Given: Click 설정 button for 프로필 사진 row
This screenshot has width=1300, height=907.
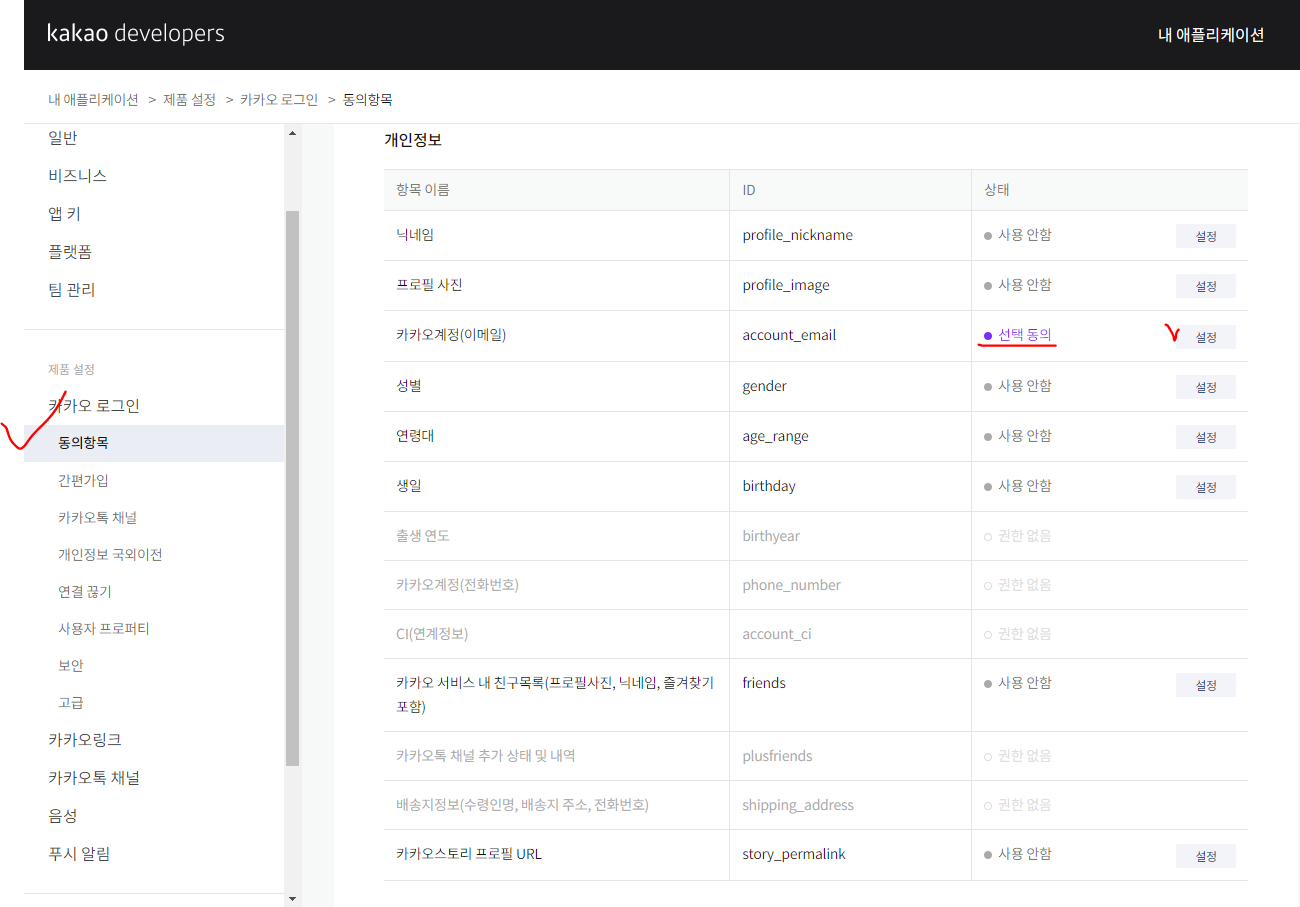Looking at the screenshot, I should pyautogui.click(x=1206, y=286).
